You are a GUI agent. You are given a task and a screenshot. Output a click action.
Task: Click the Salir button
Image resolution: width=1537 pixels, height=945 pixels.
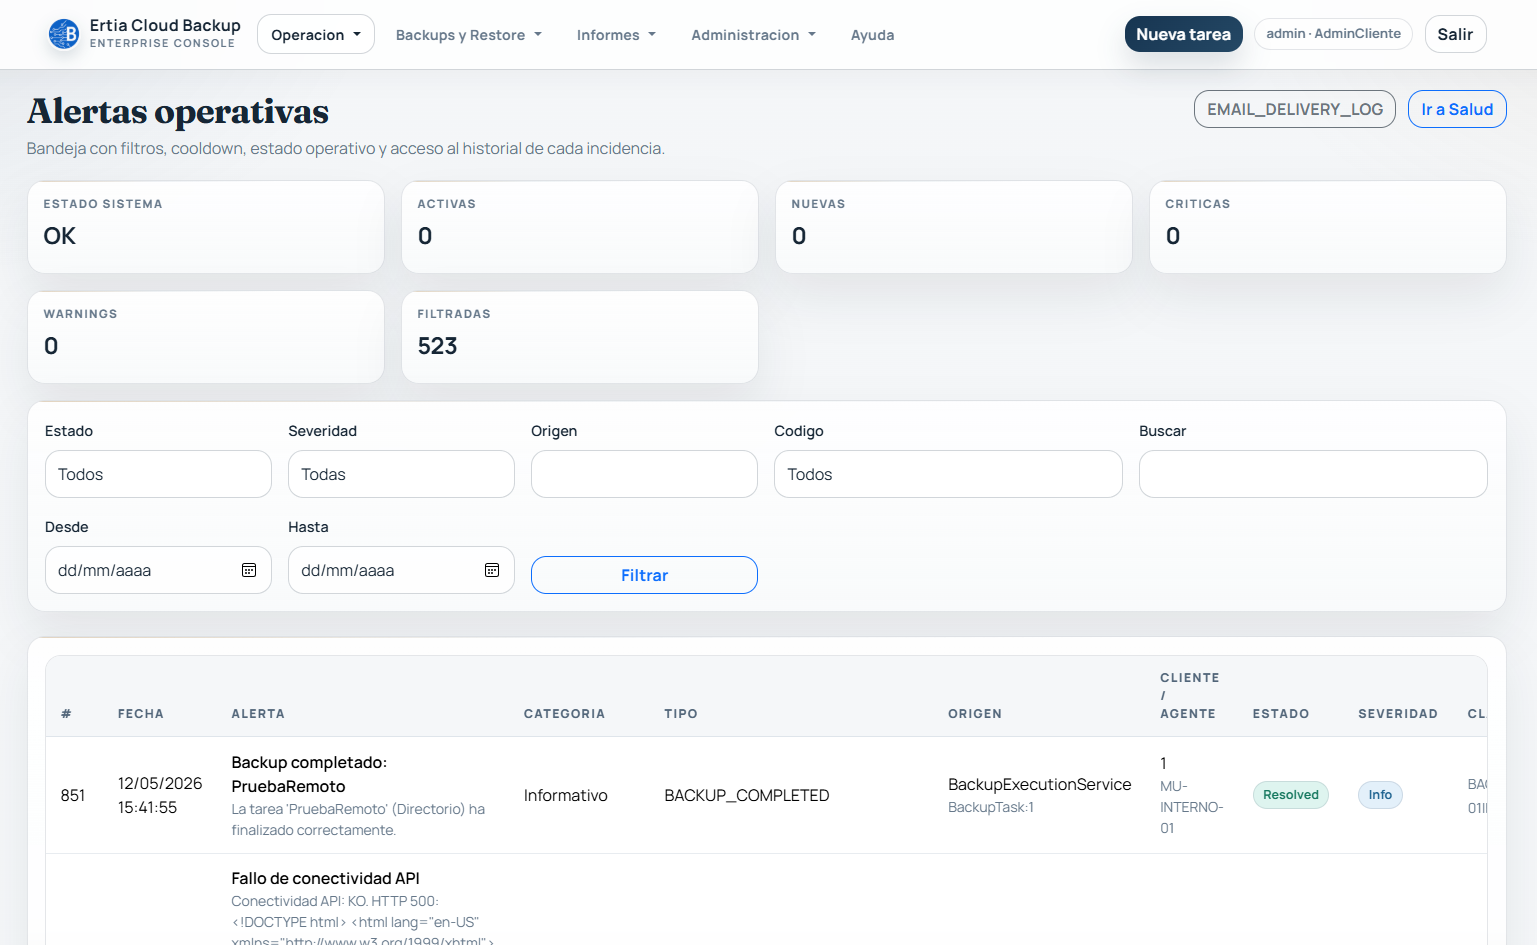tap(1455, 34)
